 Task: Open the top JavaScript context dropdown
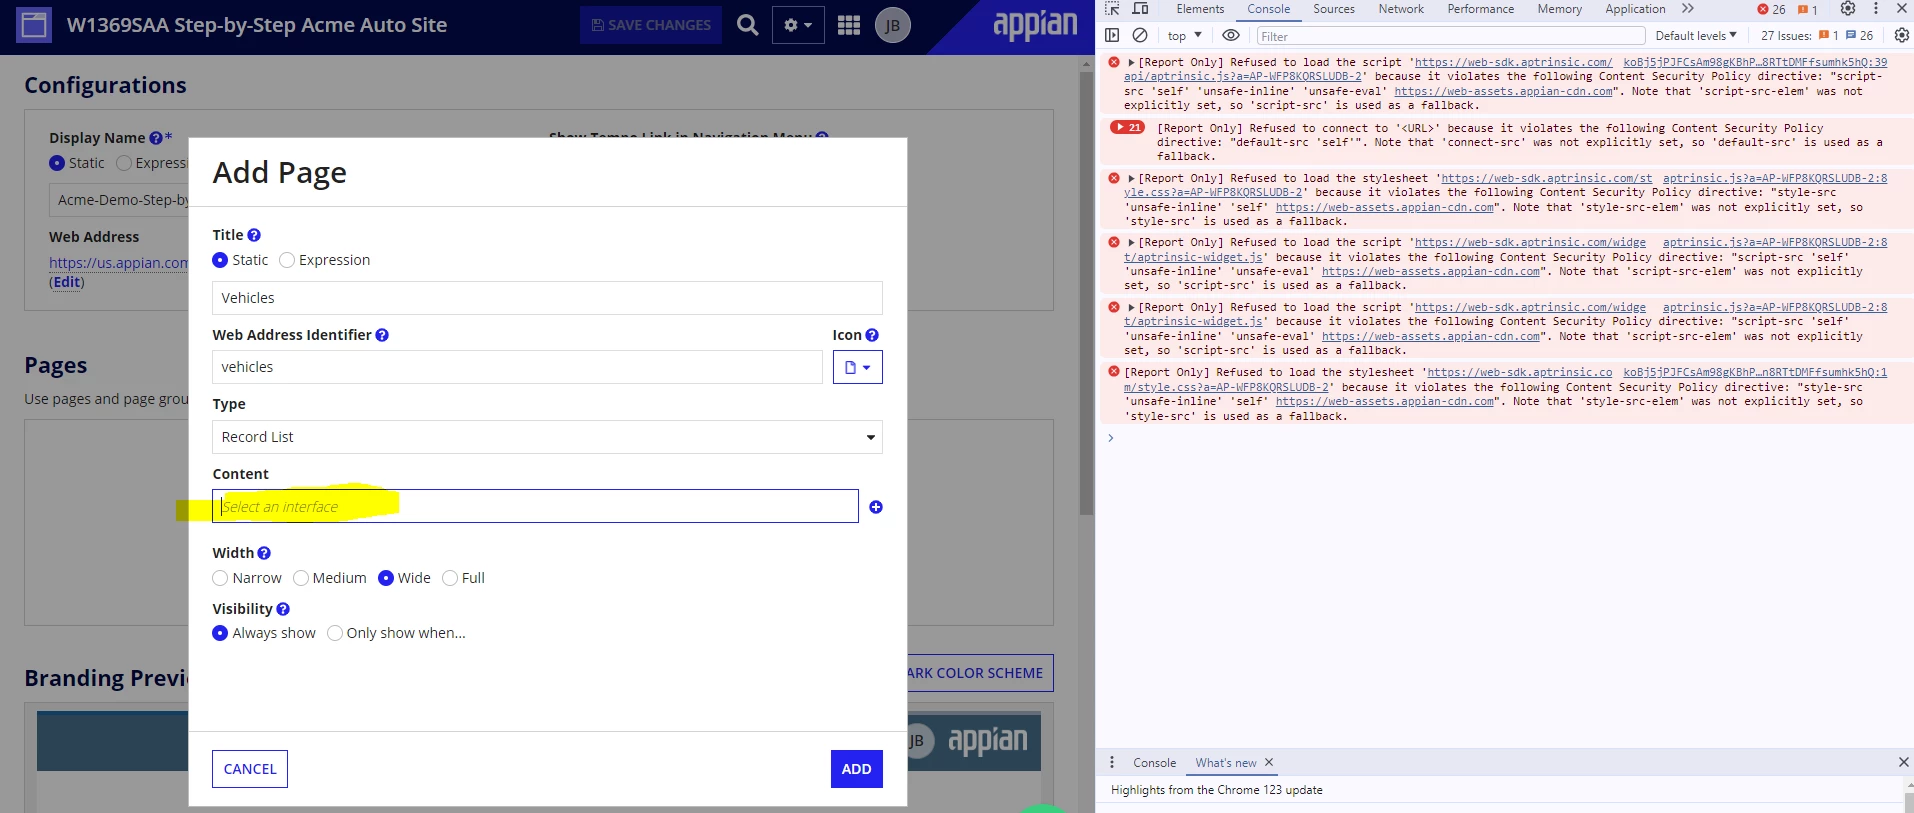pyautogui.click(x=1185, y=36)
